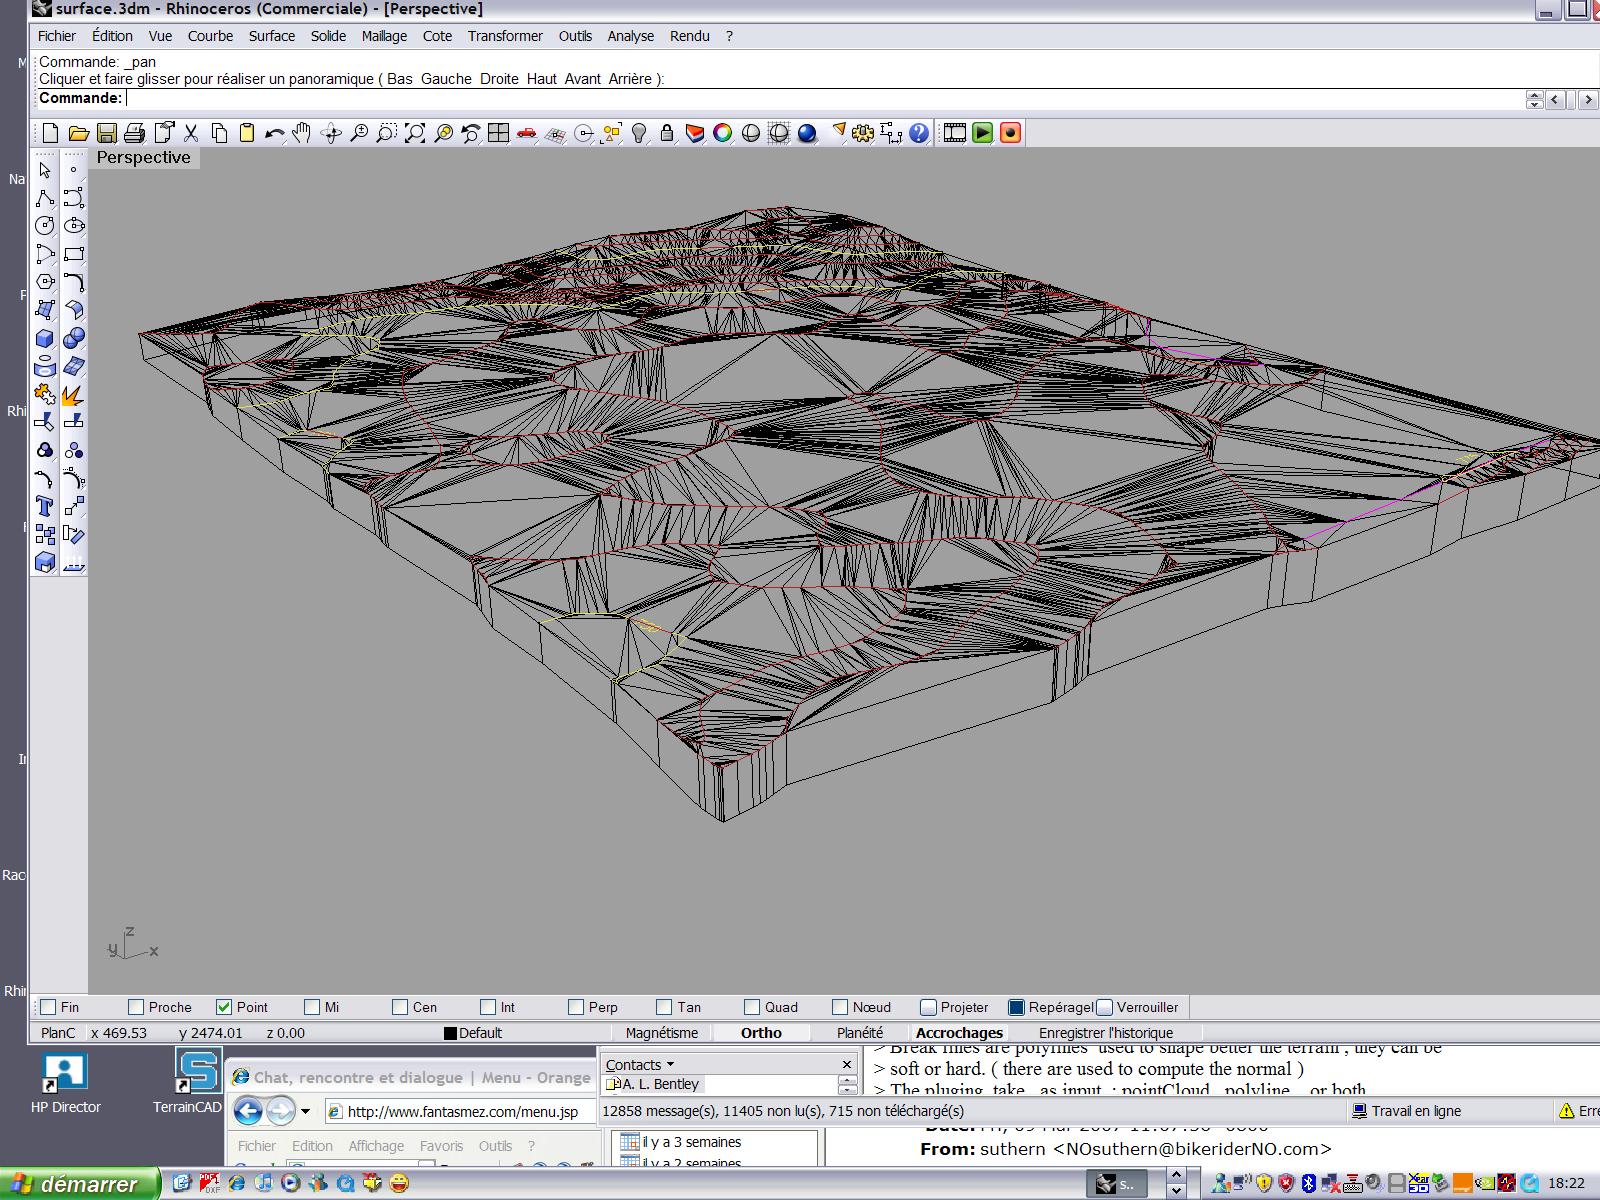Open the browser back history dropdown arrow
1600x1200 pixels.
click(x=305, y=1111)
